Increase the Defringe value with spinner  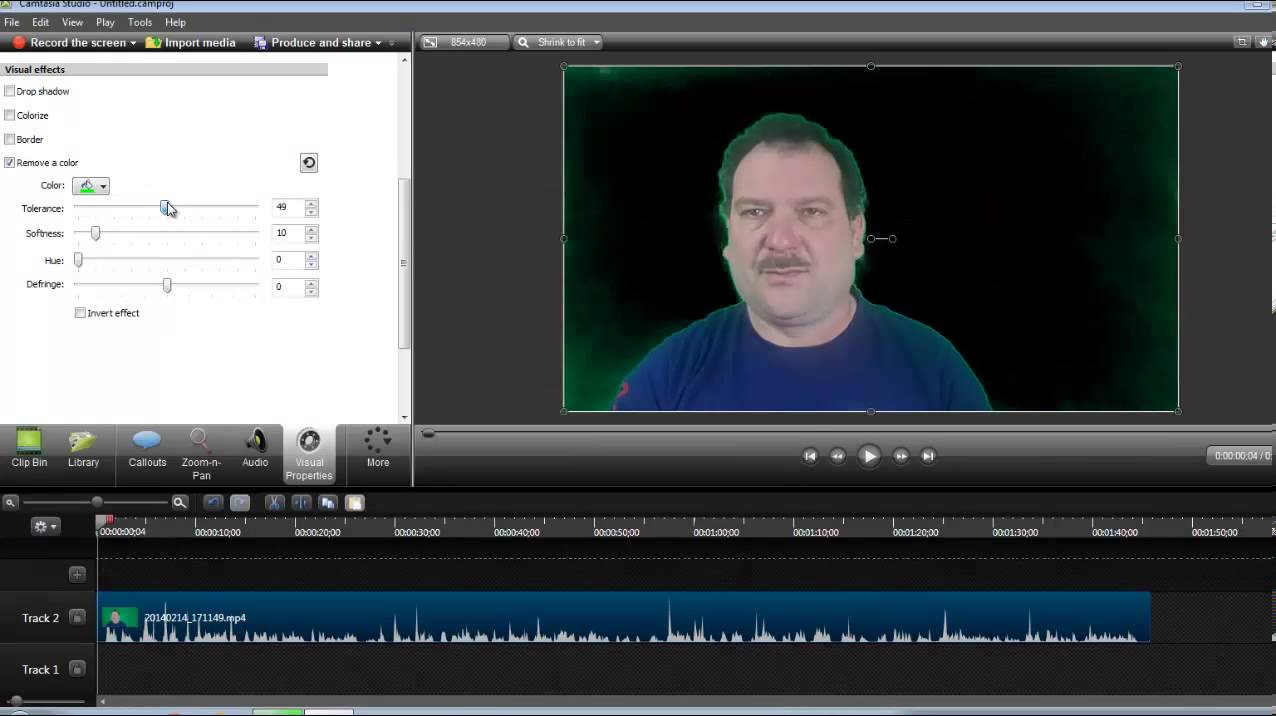(x=311, y=283)
